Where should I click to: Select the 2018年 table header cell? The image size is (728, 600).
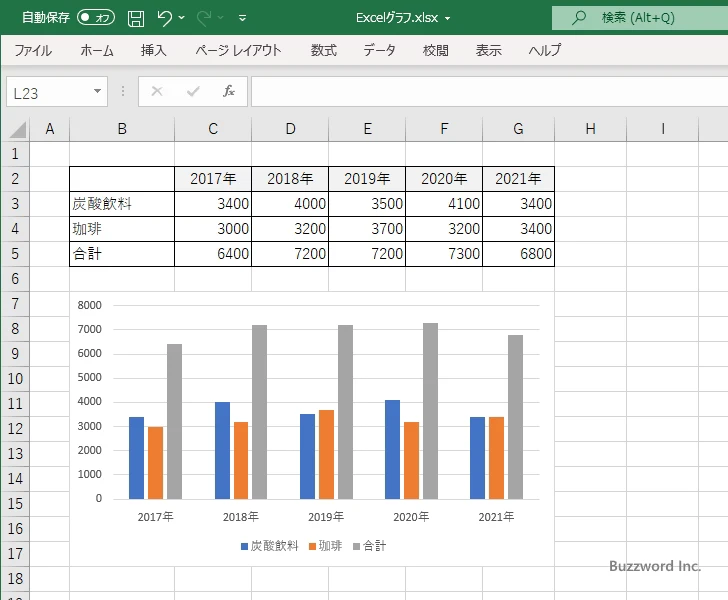point(290,179)
